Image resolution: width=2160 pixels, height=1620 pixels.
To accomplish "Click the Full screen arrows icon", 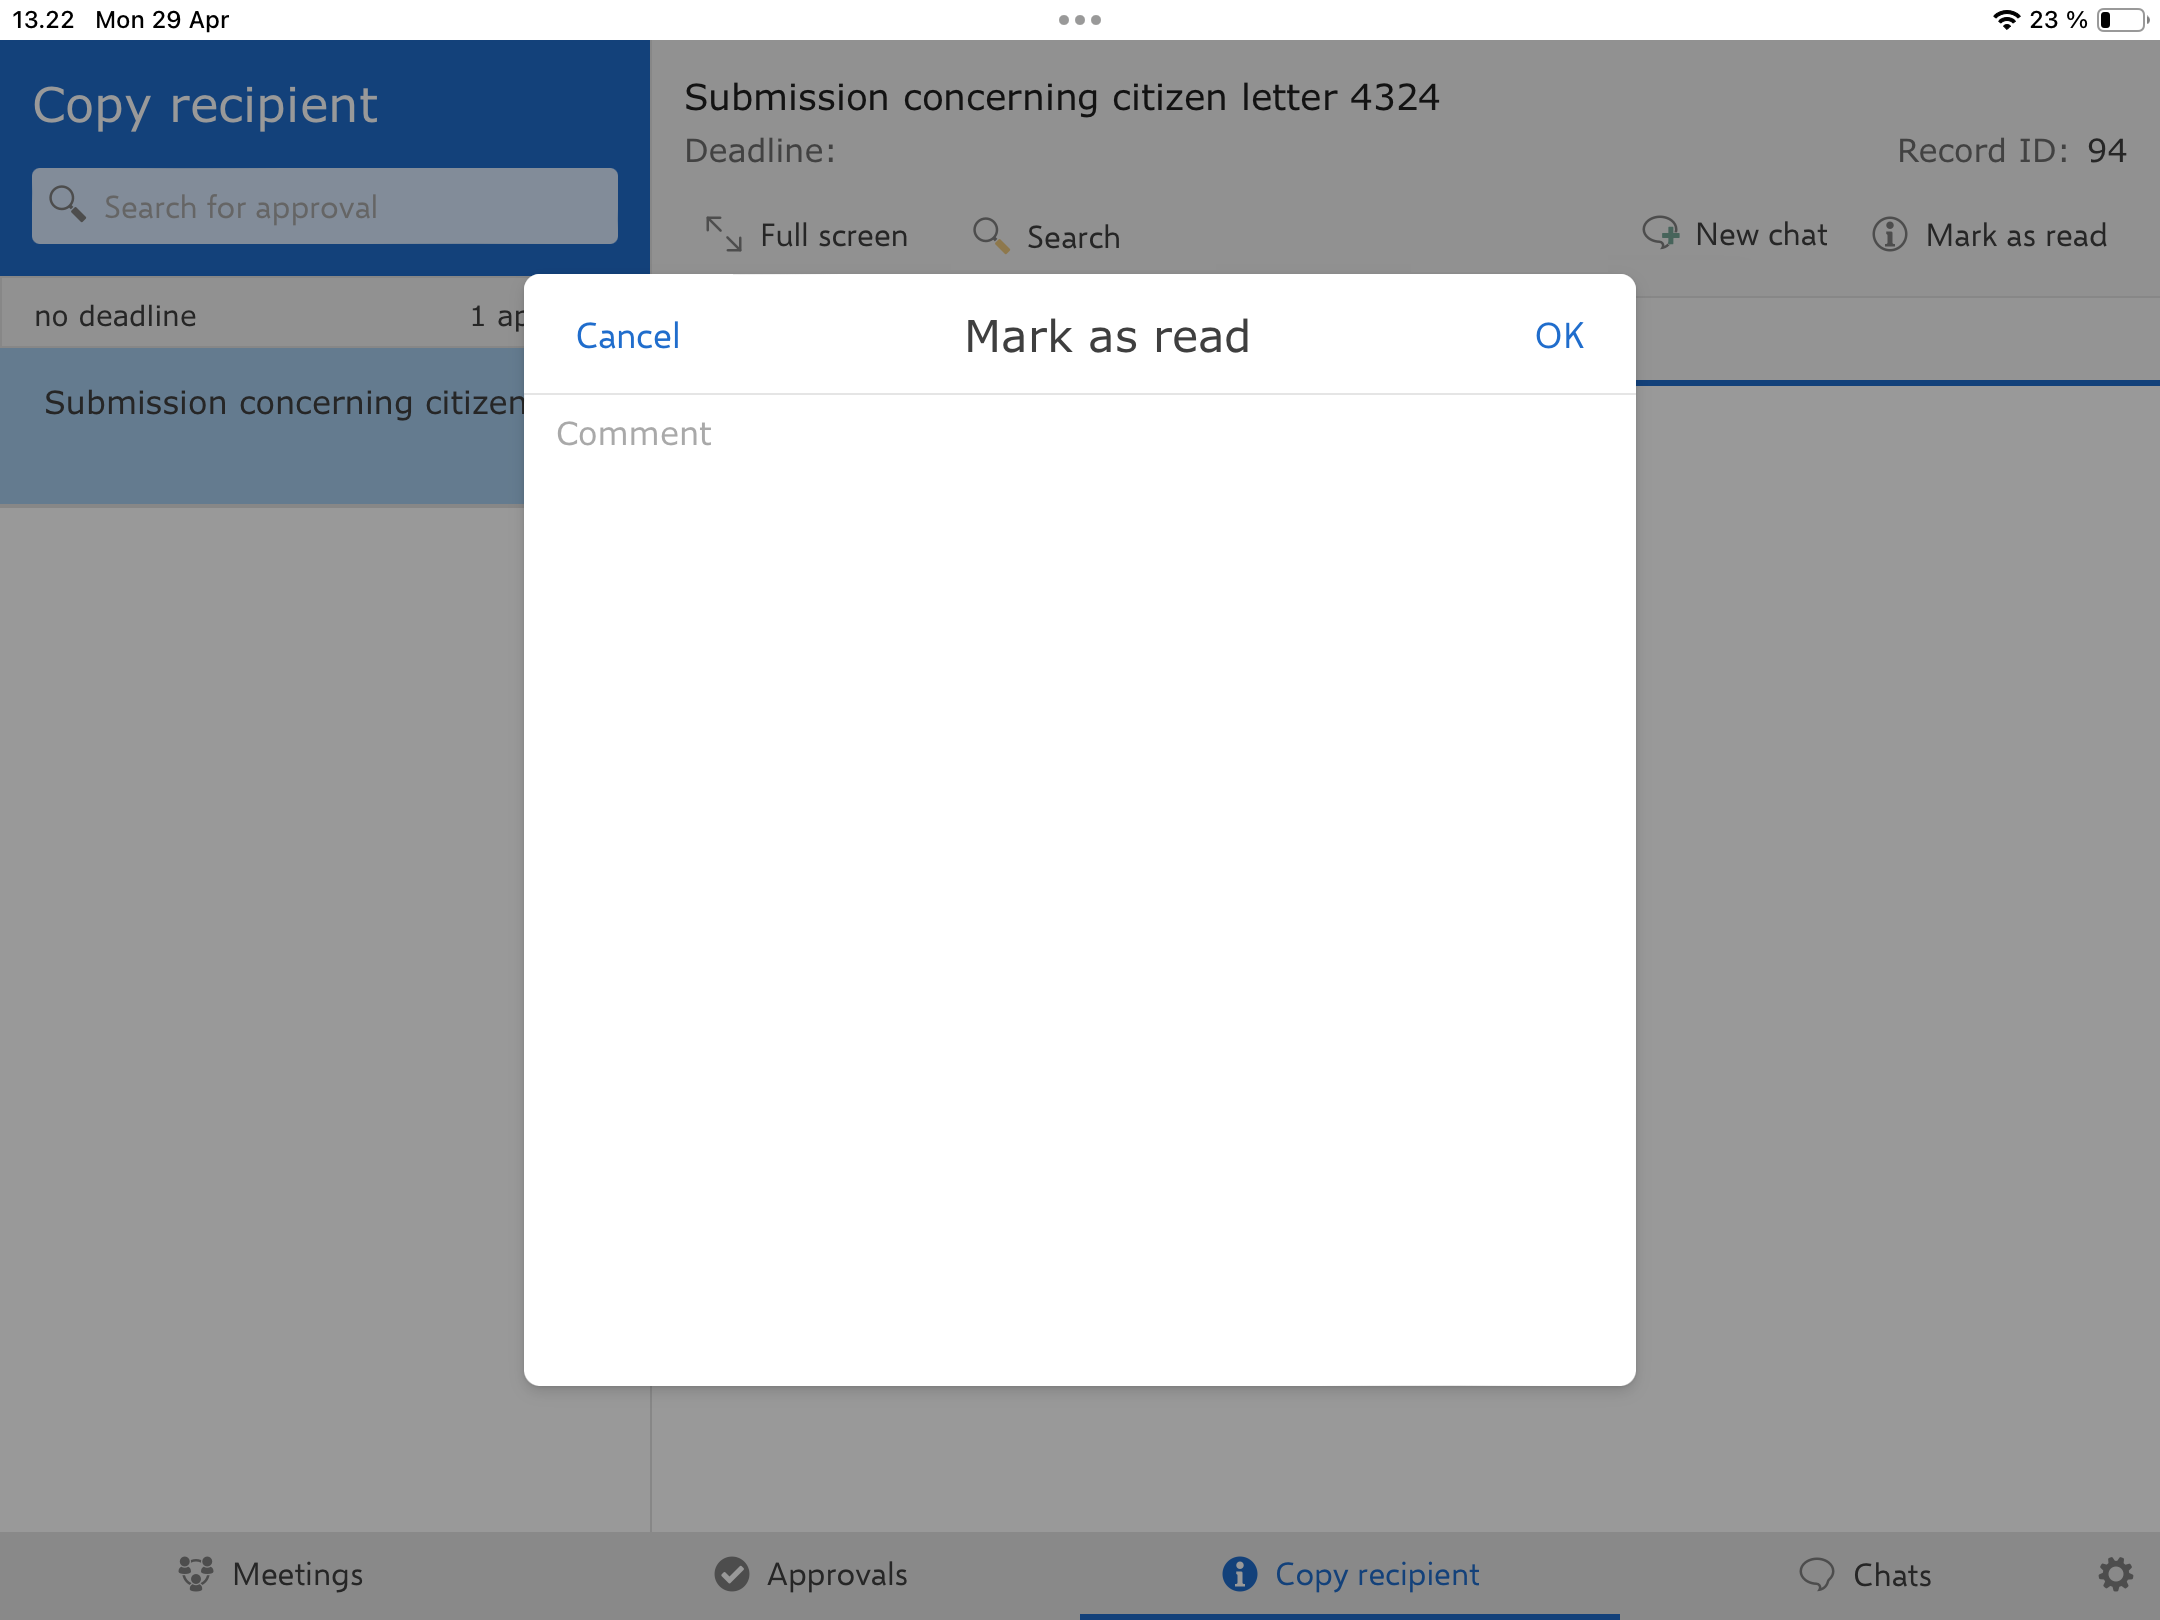I will click(x=723, y=234).
